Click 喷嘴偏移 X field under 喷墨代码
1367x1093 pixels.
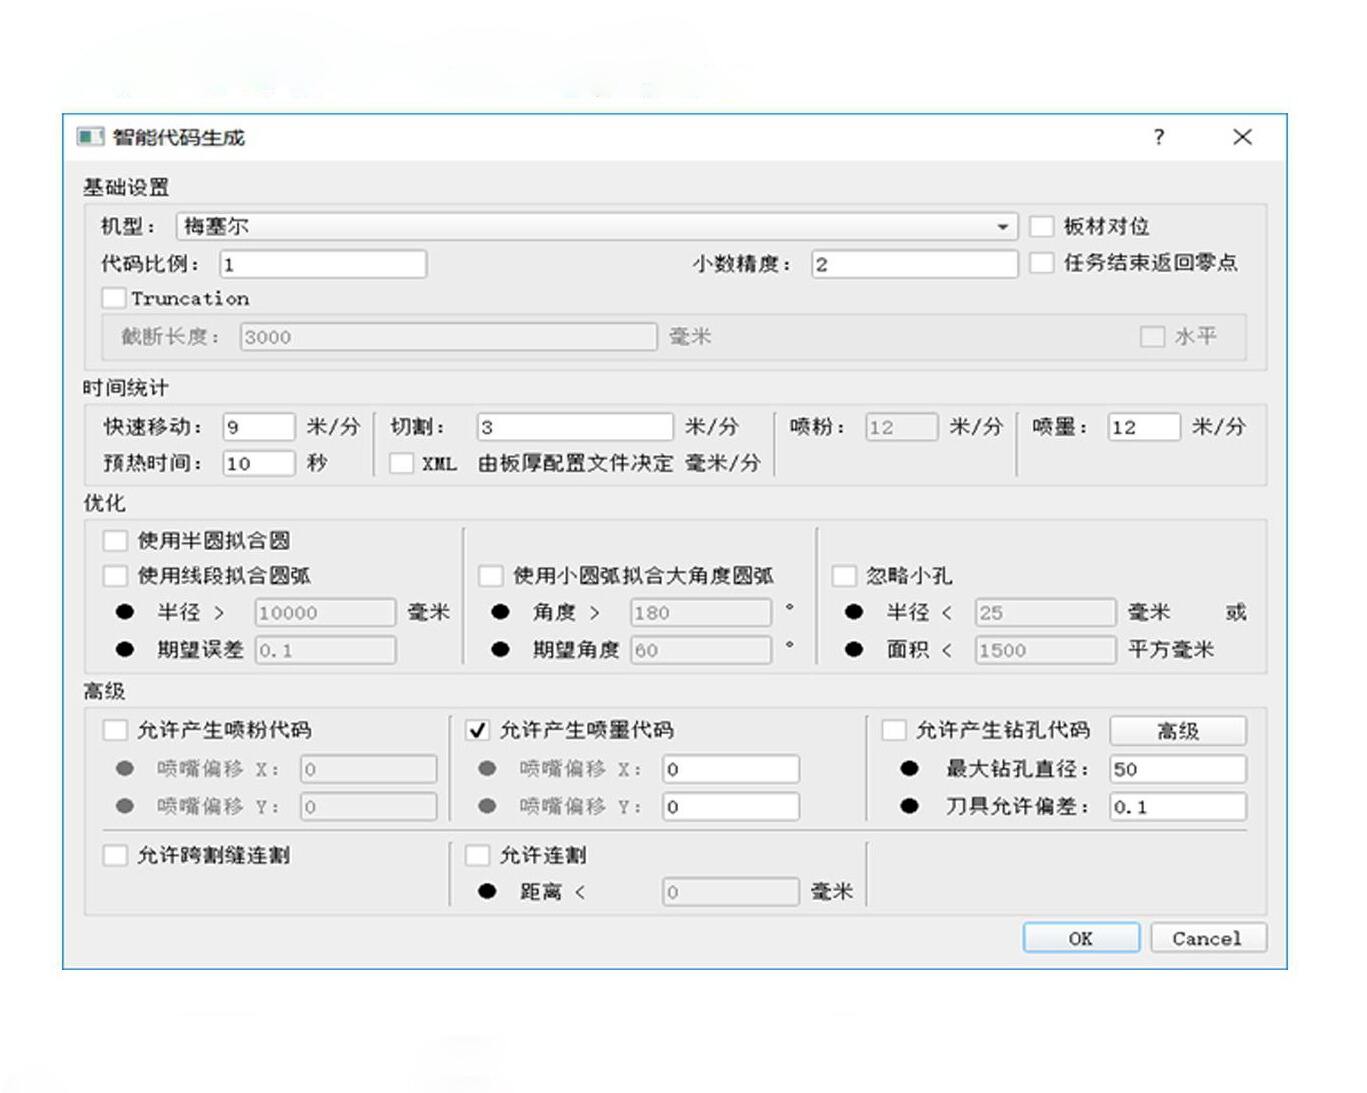731,769
